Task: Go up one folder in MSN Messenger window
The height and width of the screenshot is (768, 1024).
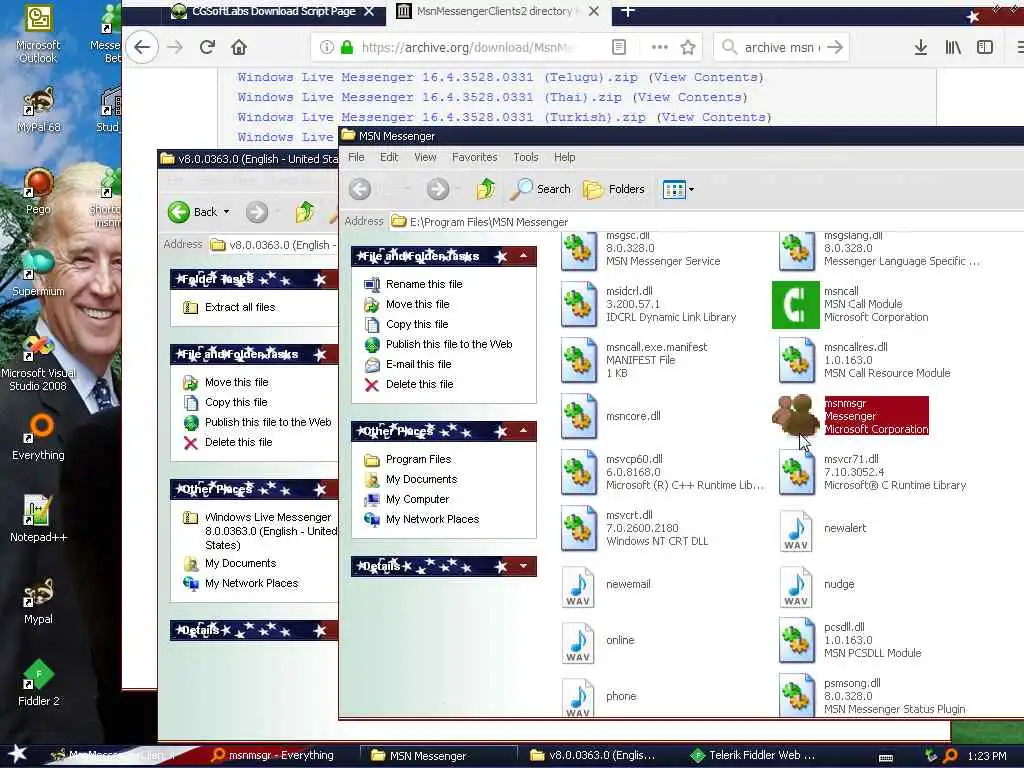Action: point(485,189)
